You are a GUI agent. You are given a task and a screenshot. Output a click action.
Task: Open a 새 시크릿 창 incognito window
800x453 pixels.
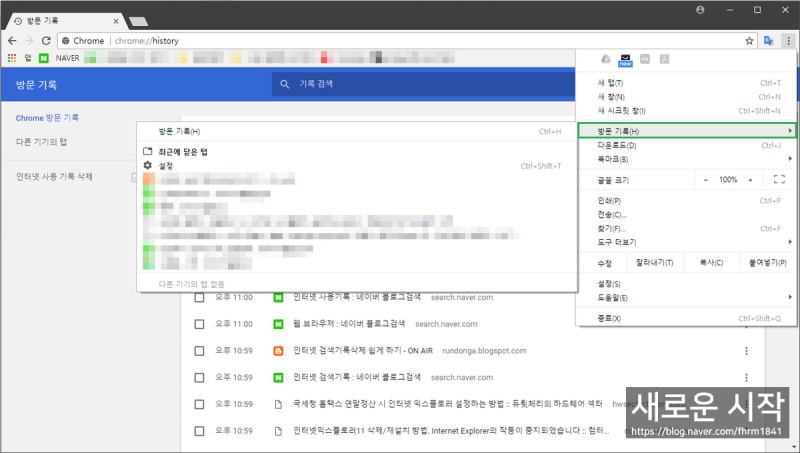(x=686, y=111)
